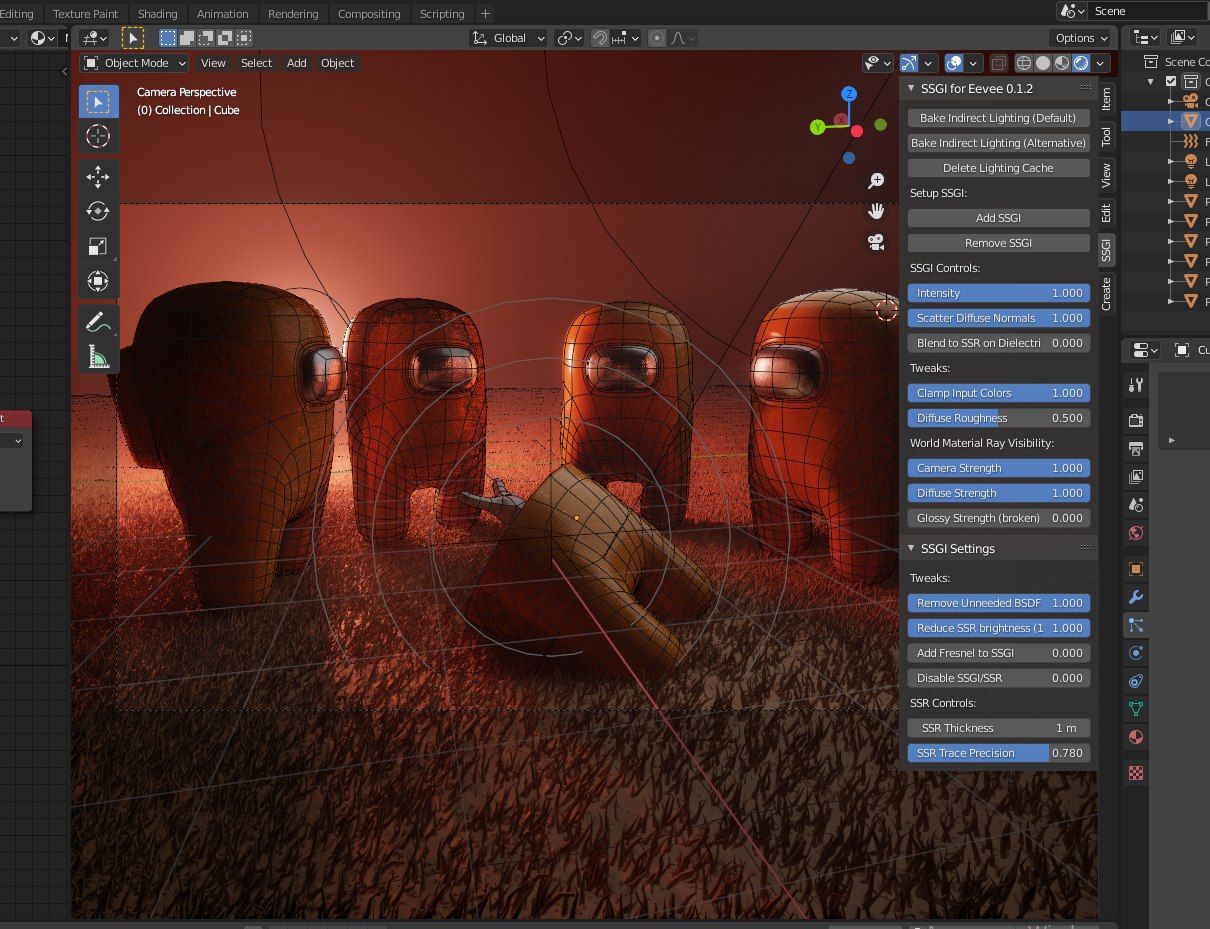Open Global transform orientation dropdown
Image resolution: width=1210 pixels, height=929 pixels.
click(509, 38)
